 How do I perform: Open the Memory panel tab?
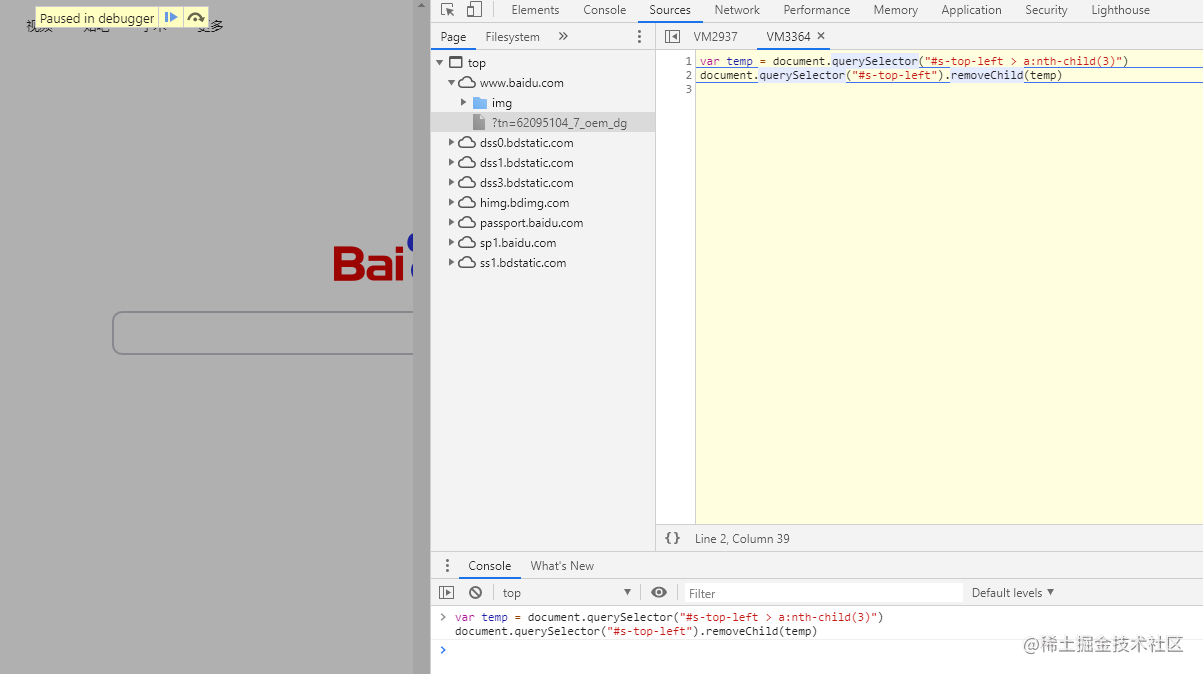[895, 10]
